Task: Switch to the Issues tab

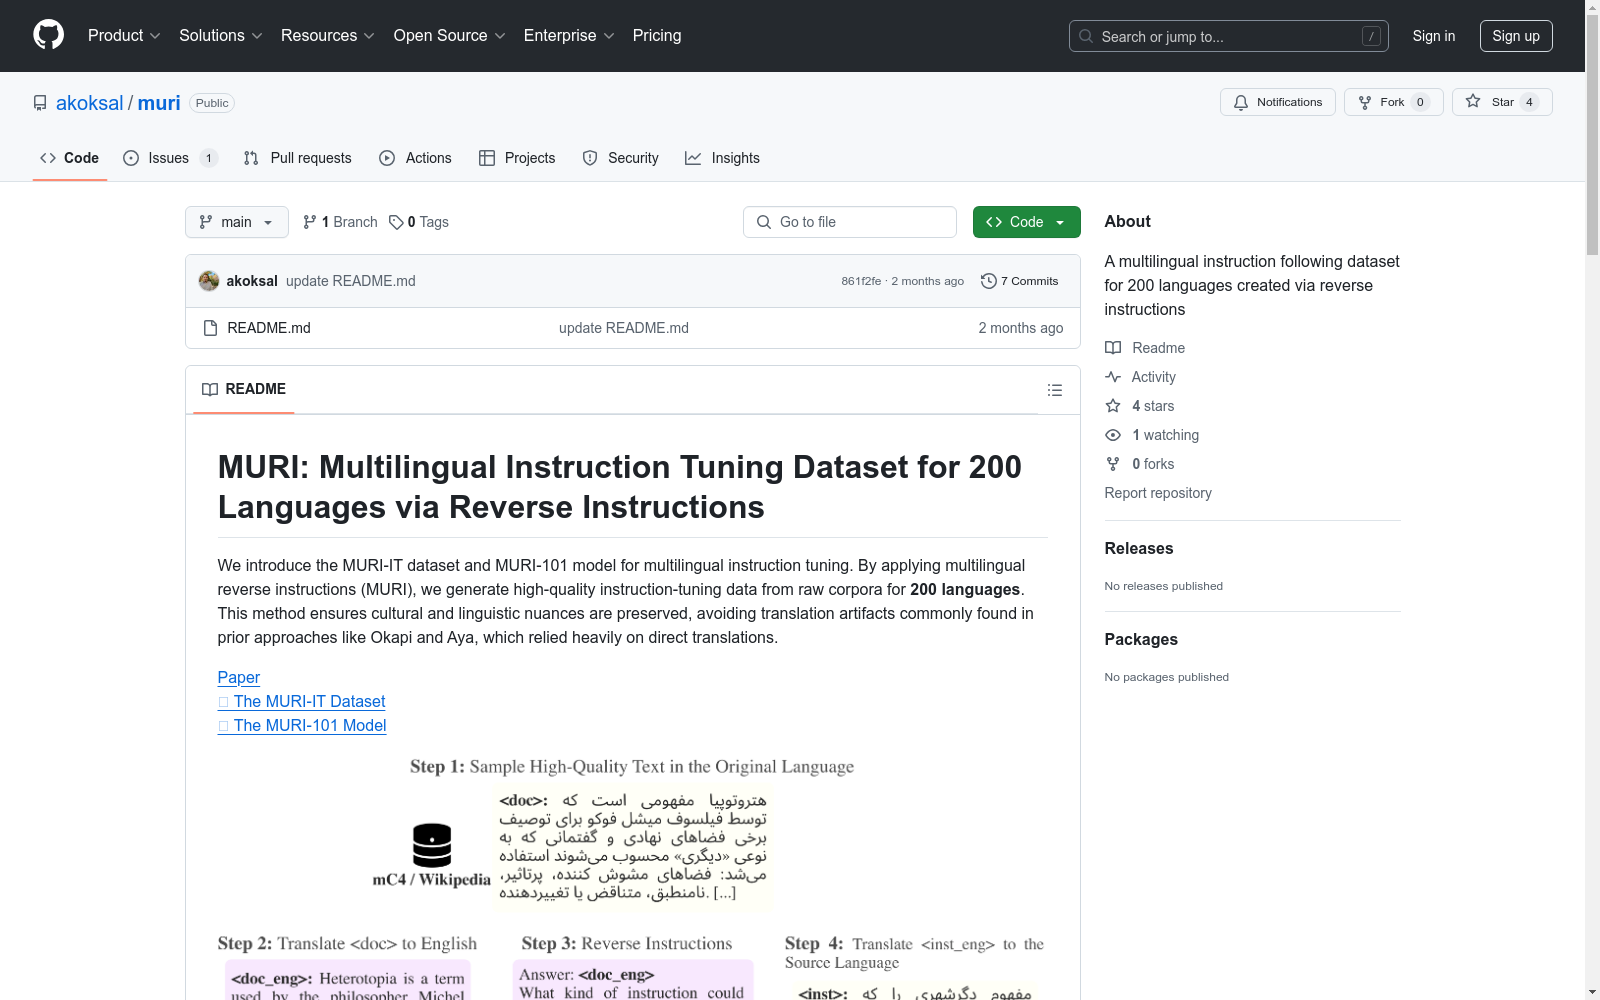Action: coord(170,158)
